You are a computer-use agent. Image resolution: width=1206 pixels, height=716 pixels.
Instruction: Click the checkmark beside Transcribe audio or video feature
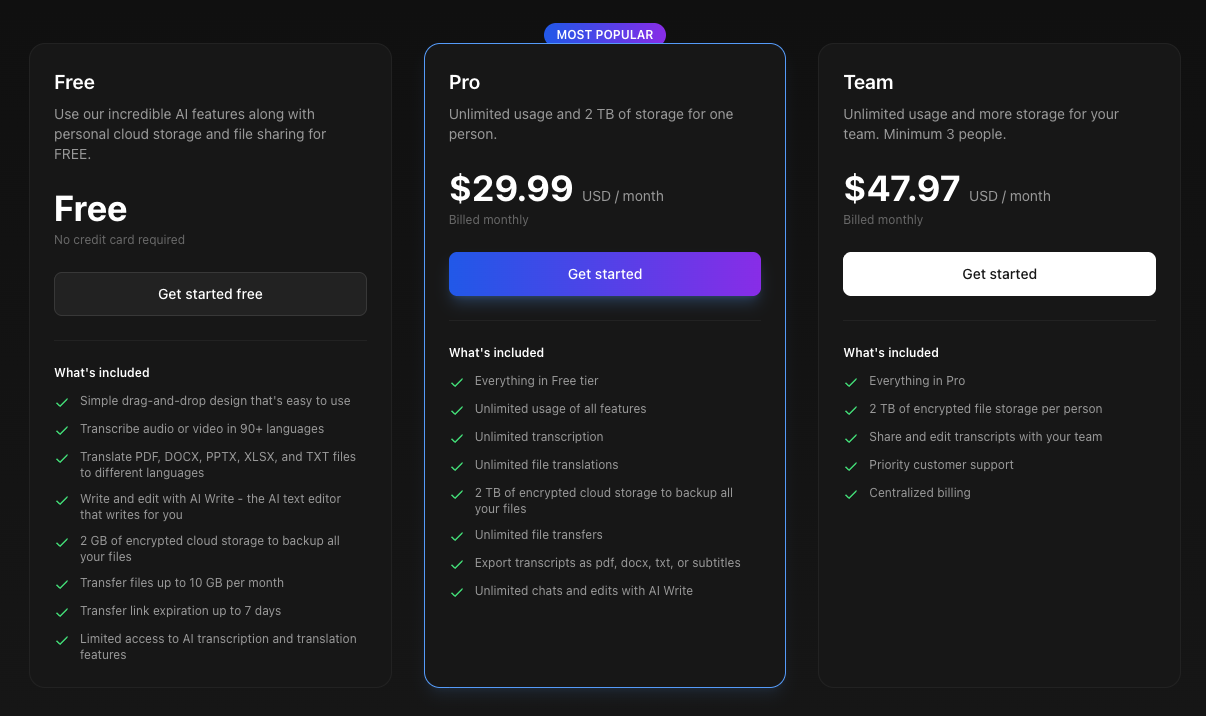62,429
